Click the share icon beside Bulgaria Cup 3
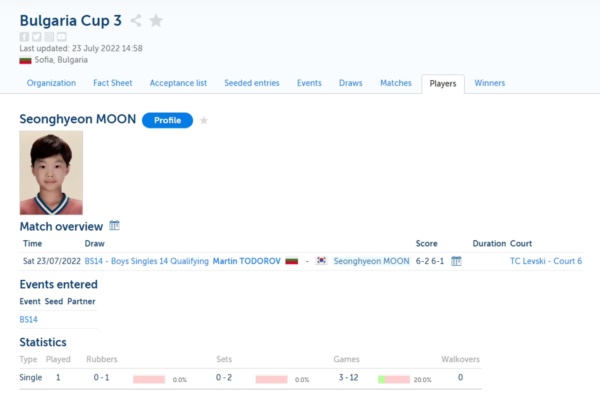Image resolution: width=600 pixels, height=396 pixels. click(136, 20)
